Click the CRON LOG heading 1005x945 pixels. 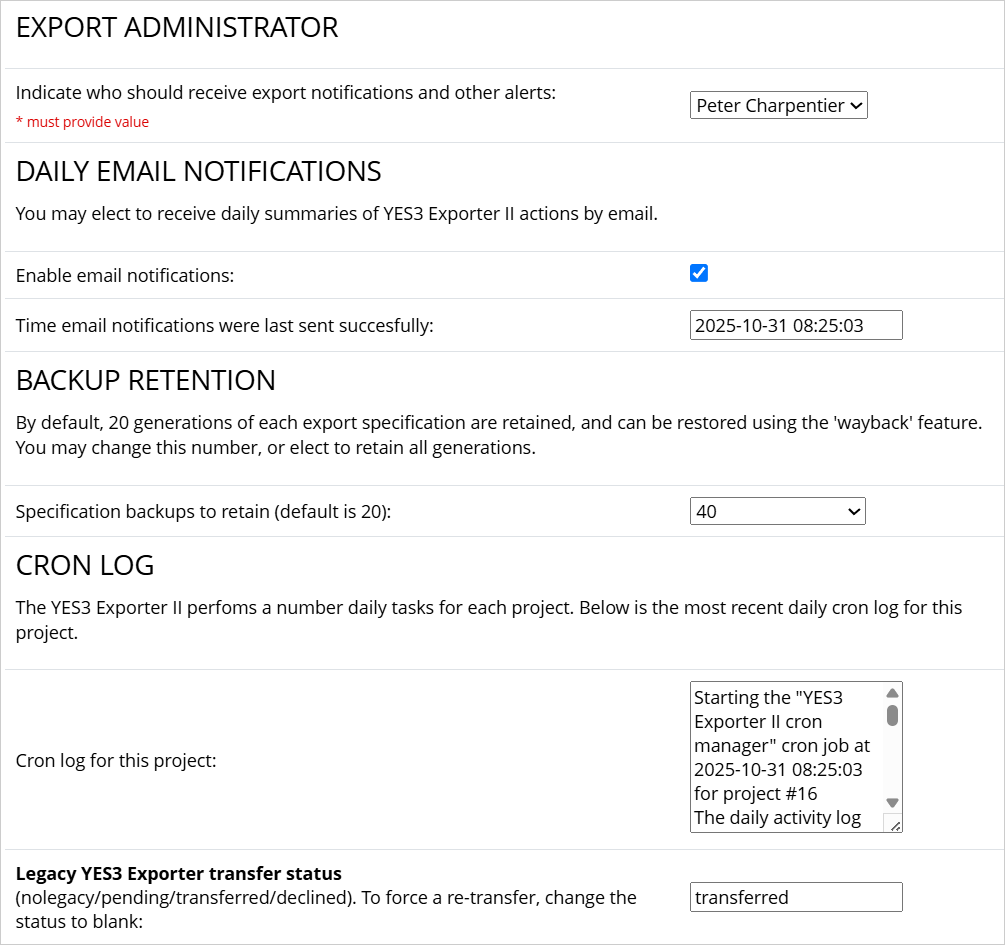[85, 565]
